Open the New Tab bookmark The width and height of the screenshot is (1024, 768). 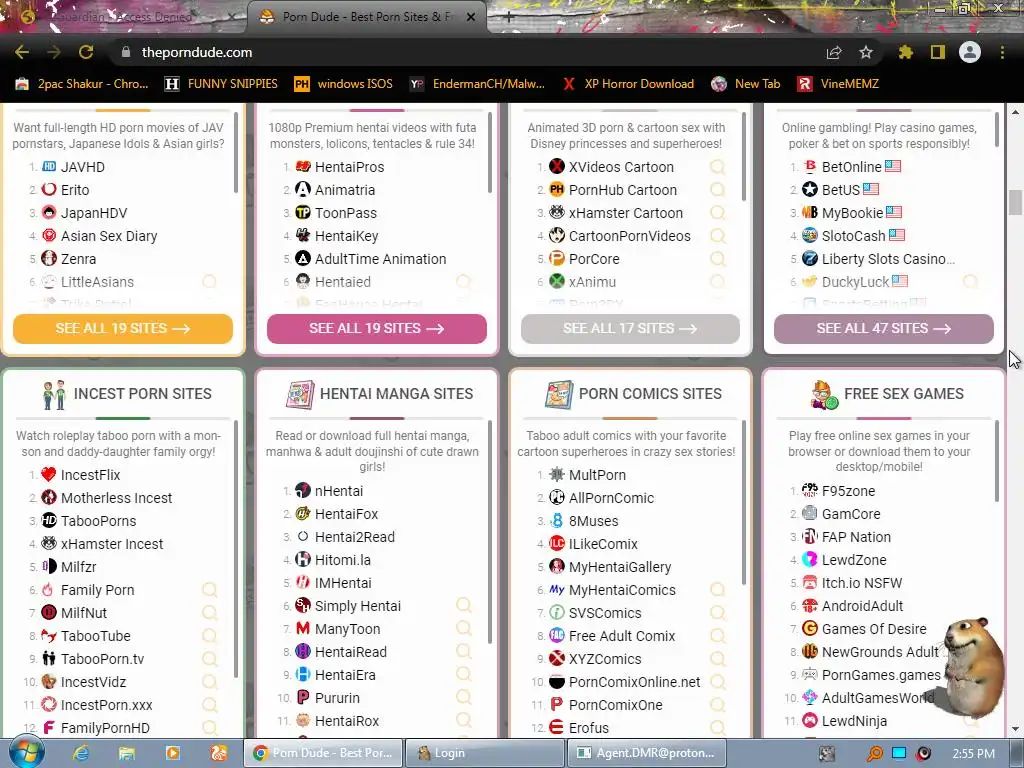coord(746,84)
